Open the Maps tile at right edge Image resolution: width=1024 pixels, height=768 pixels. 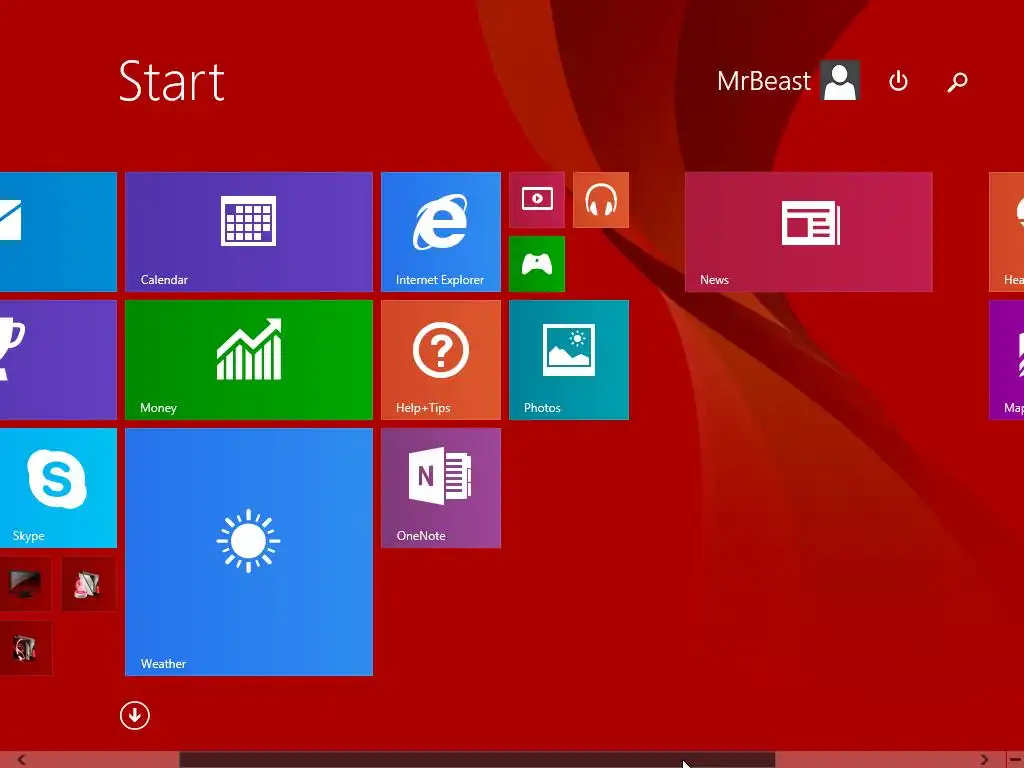(1006, 360)
